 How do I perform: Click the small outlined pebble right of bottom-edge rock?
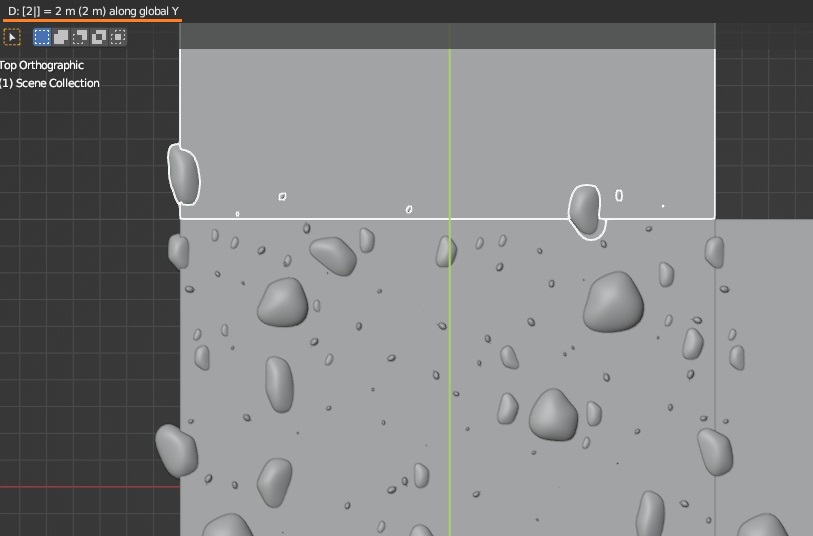click(619, 195)
